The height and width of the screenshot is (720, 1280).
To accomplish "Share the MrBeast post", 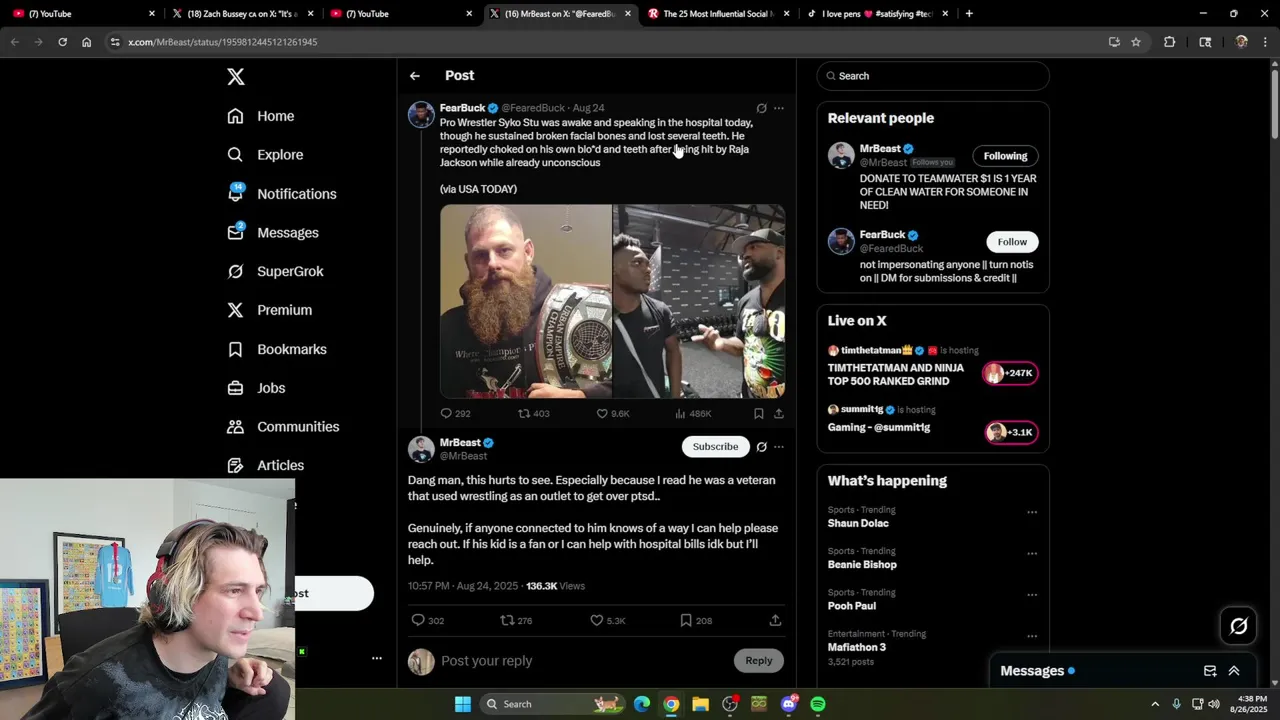I will (x=775, y=621).
